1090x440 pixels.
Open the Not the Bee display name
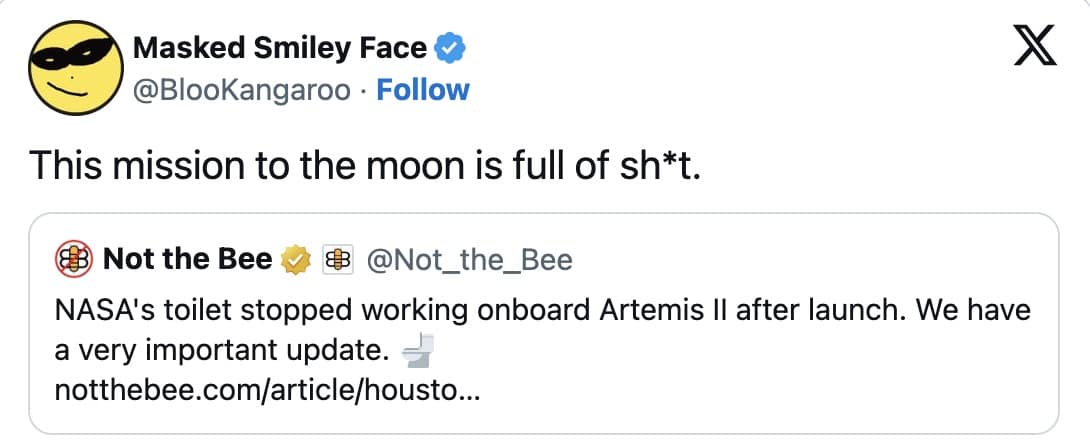(x=188, y=260)
